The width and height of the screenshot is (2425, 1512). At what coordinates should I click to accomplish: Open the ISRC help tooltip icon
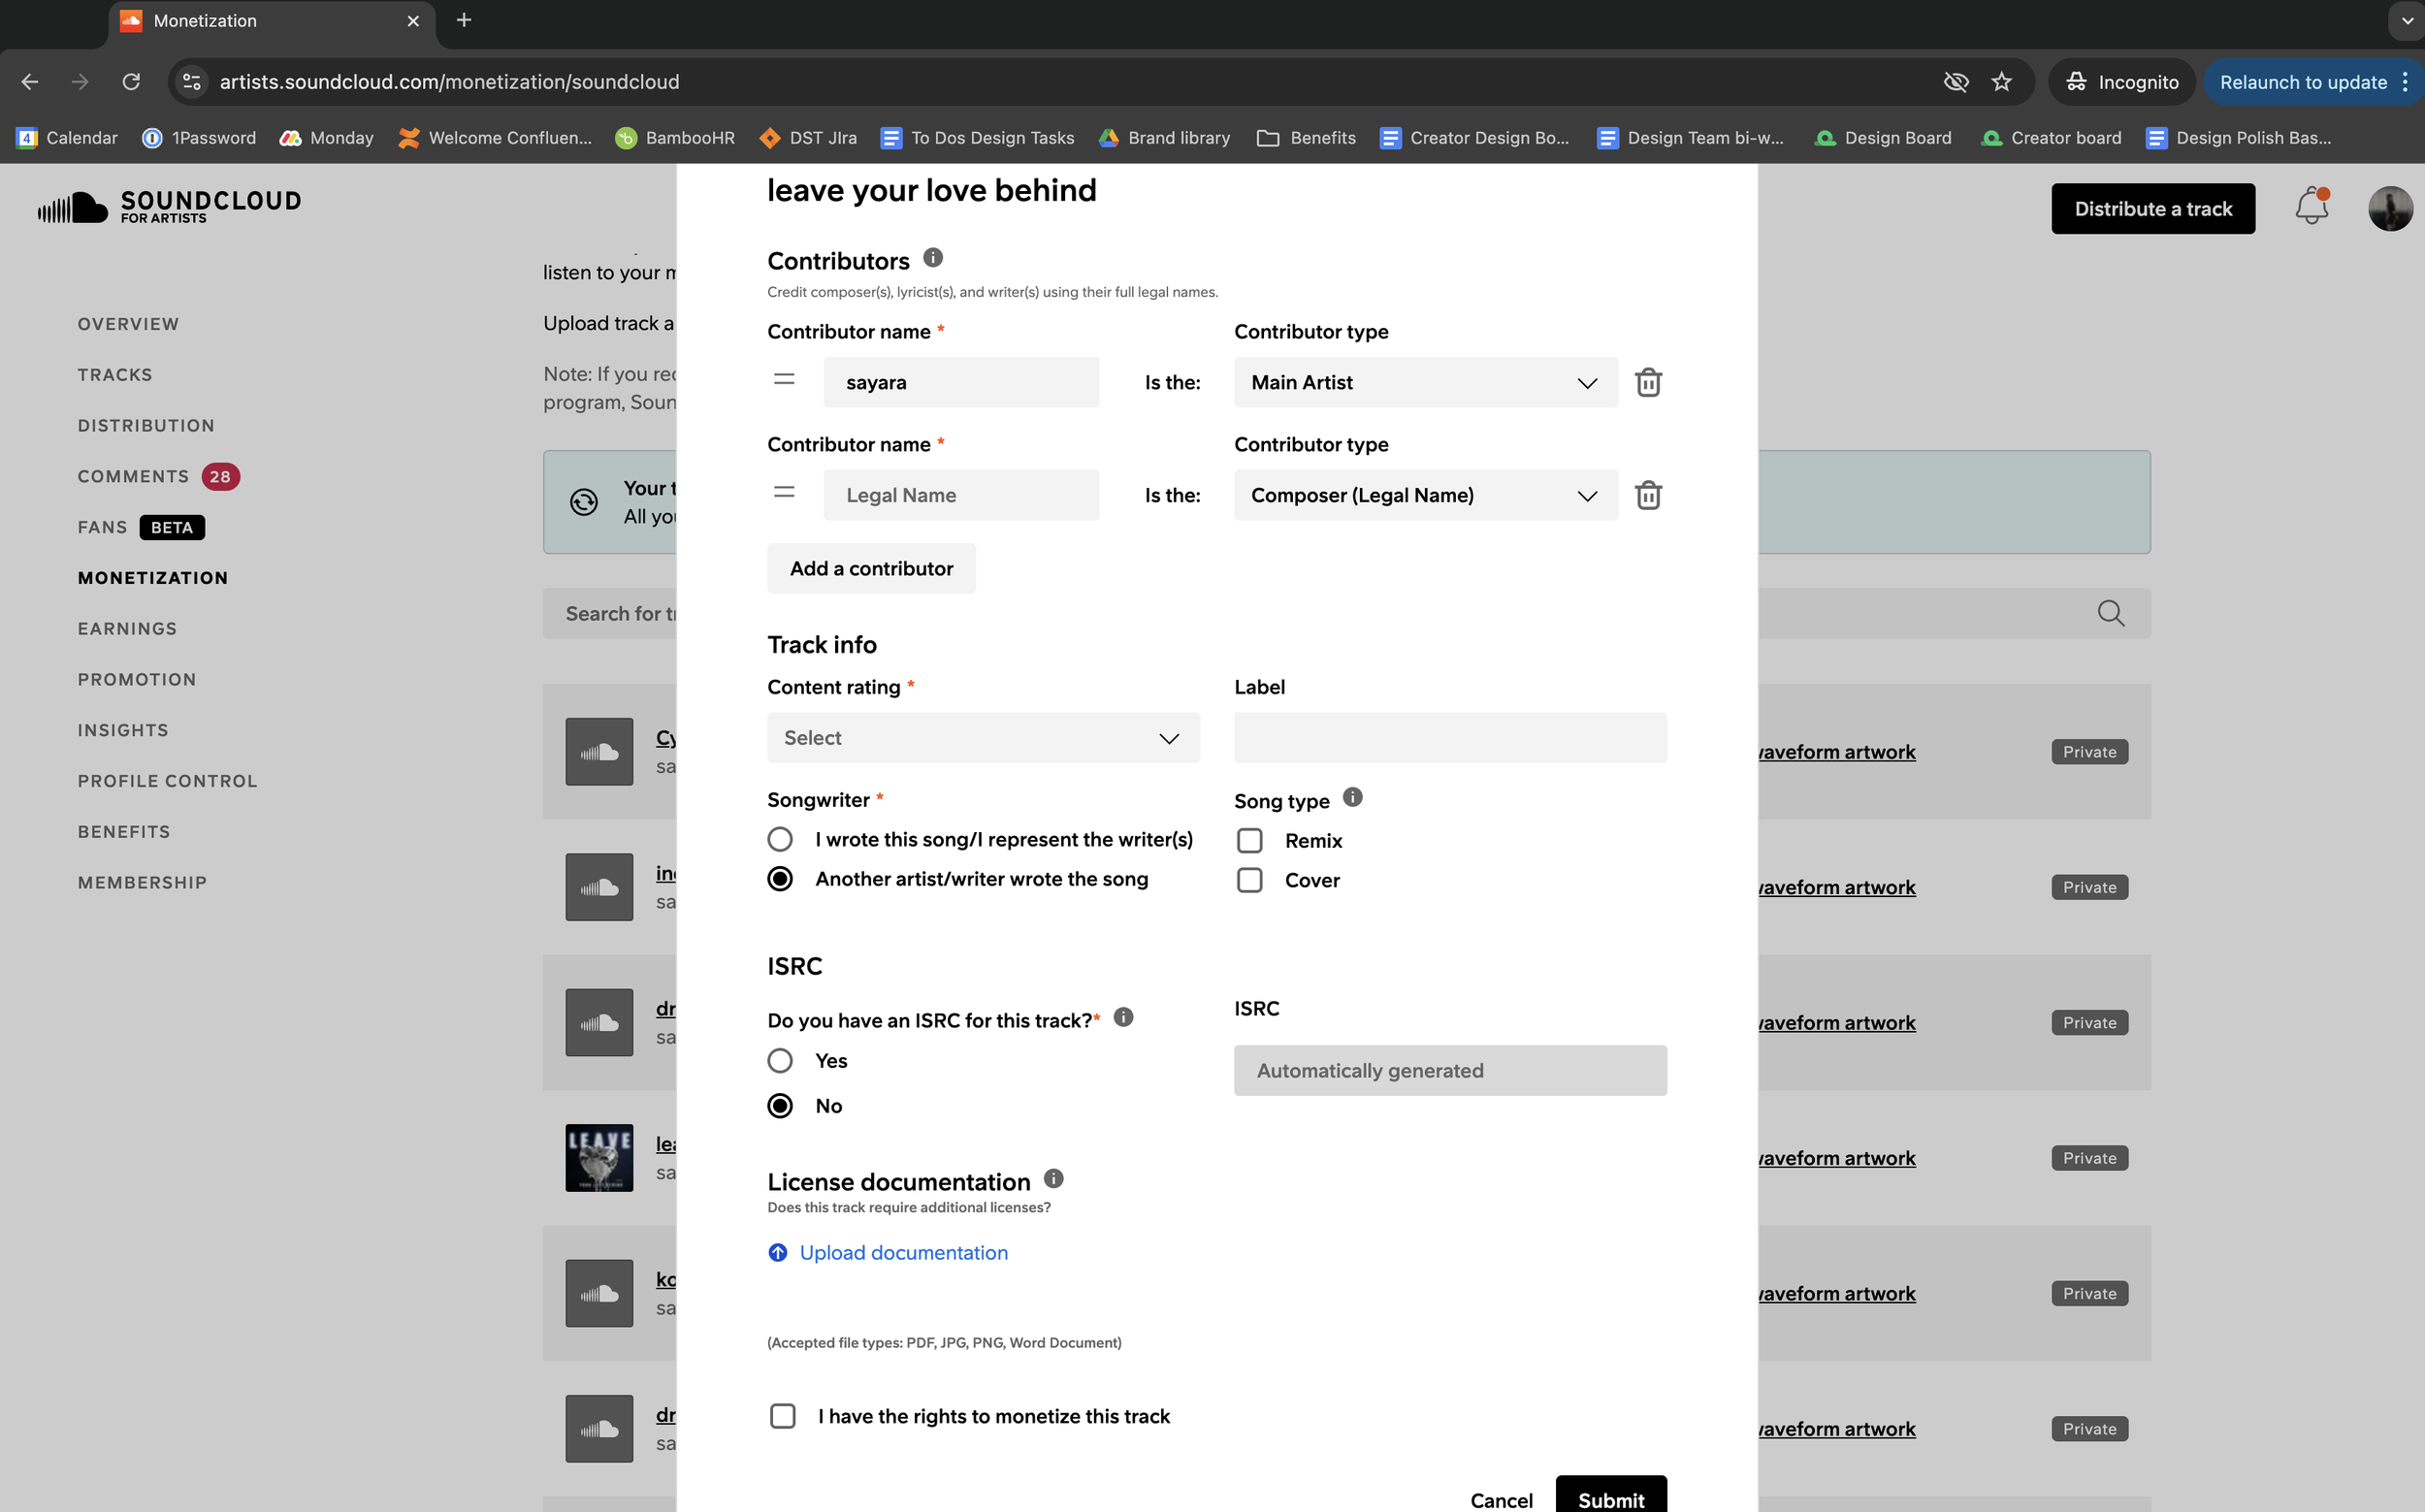click(1123, 1017)
